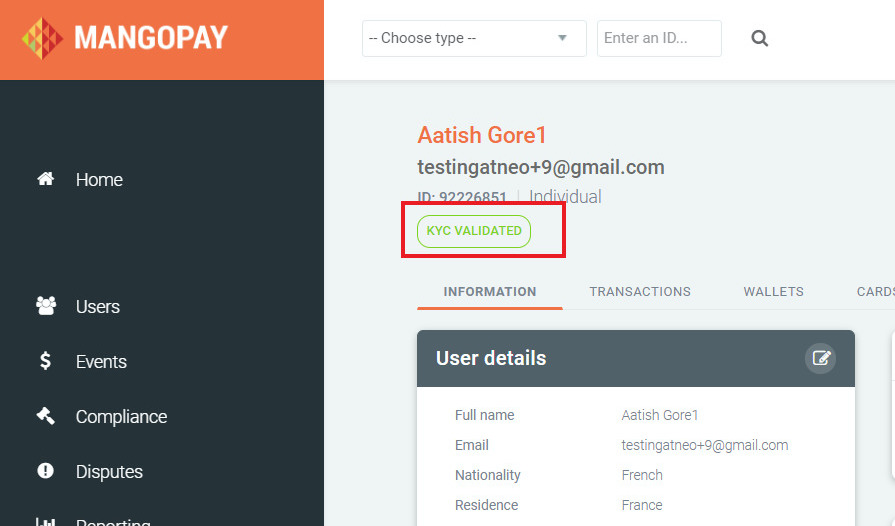Viewport: 895px width, 526px height.
Task: Click the KYC VALIDATED badge
Action: pos(474,231)
